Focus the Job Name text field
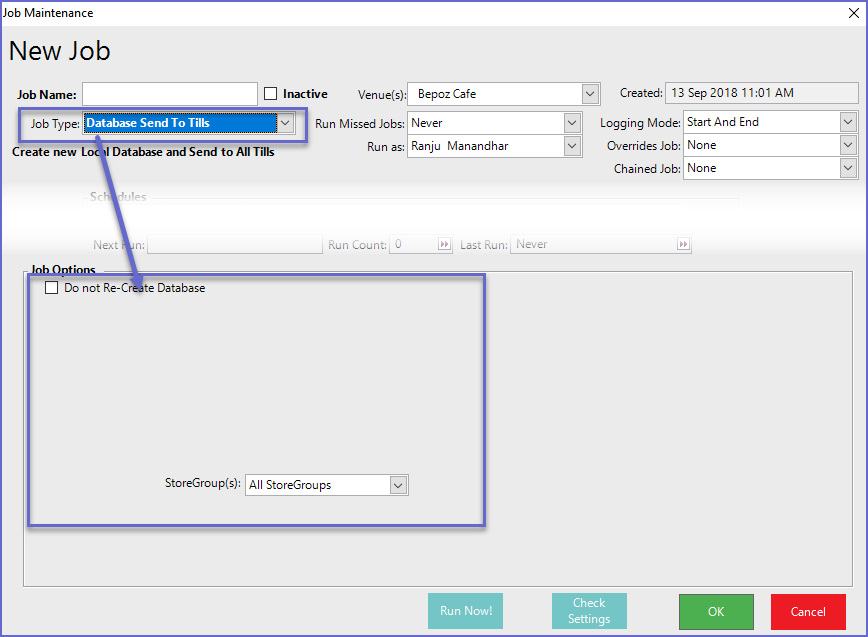 point(170,94)
